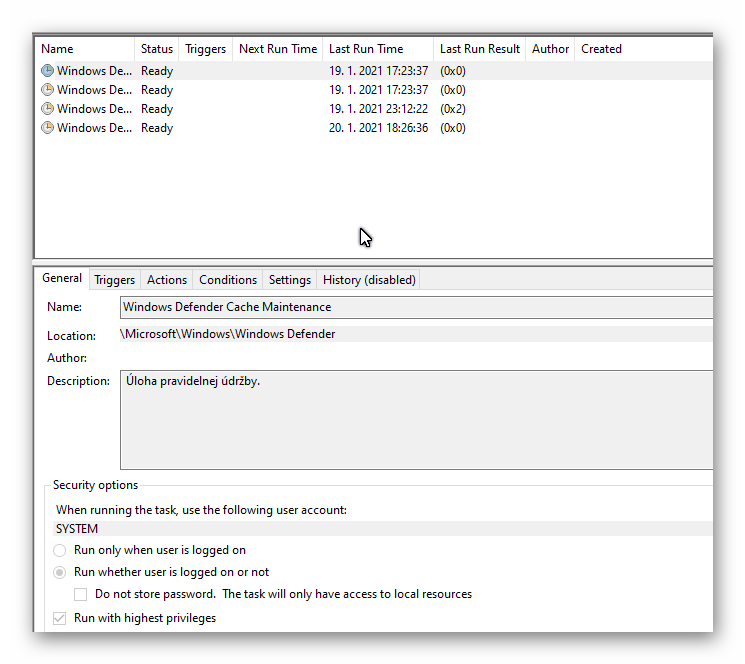The height and width of the screenshot is (664, 745).
Task: Sort by the Triggers column header
Action: (205, 49)
